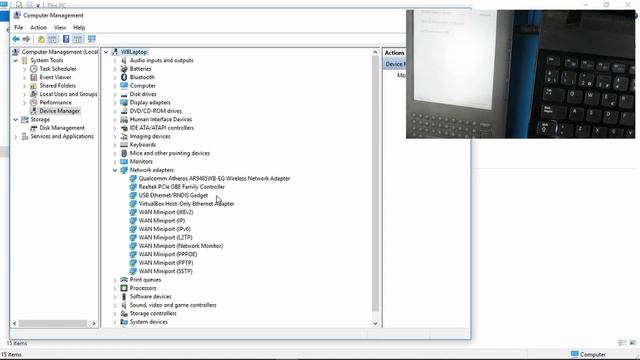Select Device Manager in left tree
The image size is (640, 360).
[60, 111]
